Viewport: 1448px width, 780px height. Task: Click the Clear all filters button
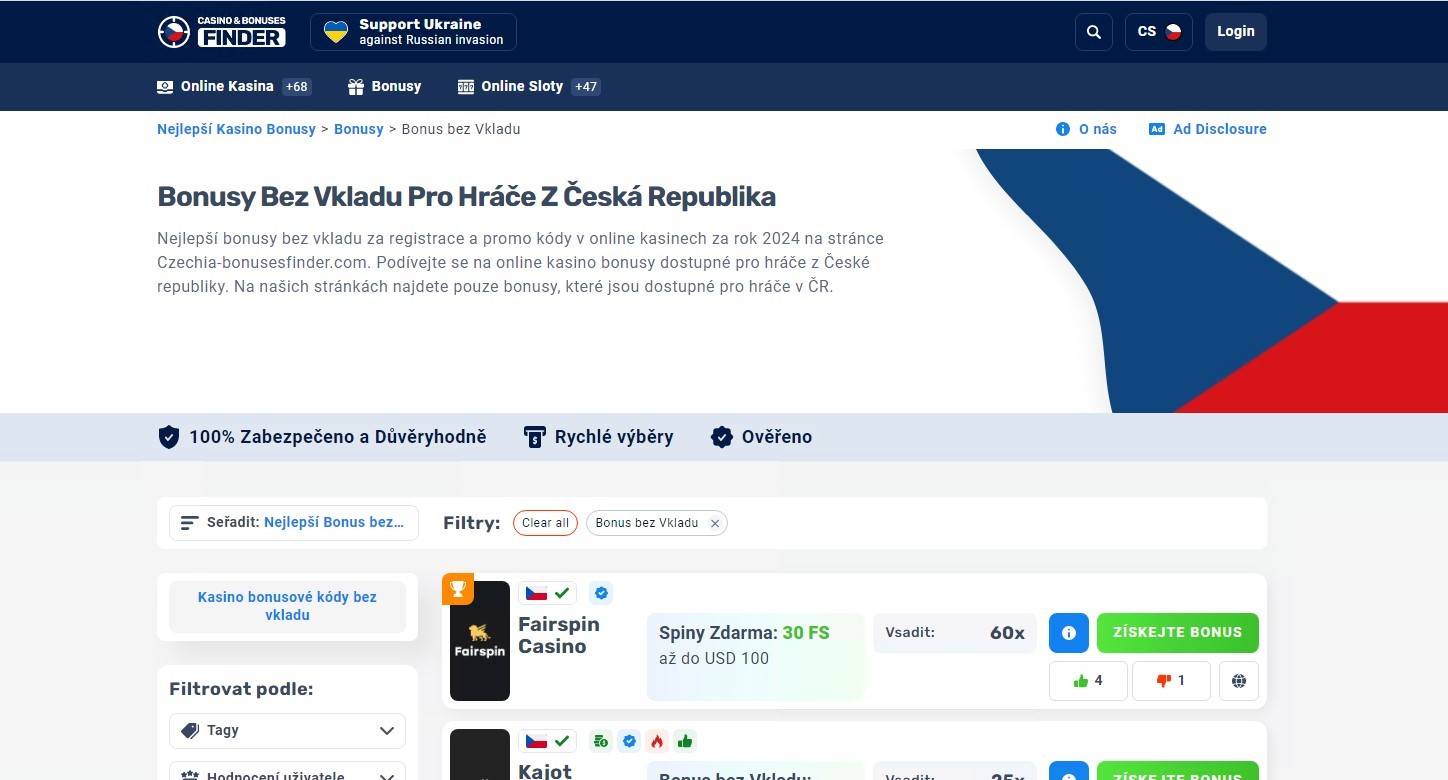[x=545, y=523]
